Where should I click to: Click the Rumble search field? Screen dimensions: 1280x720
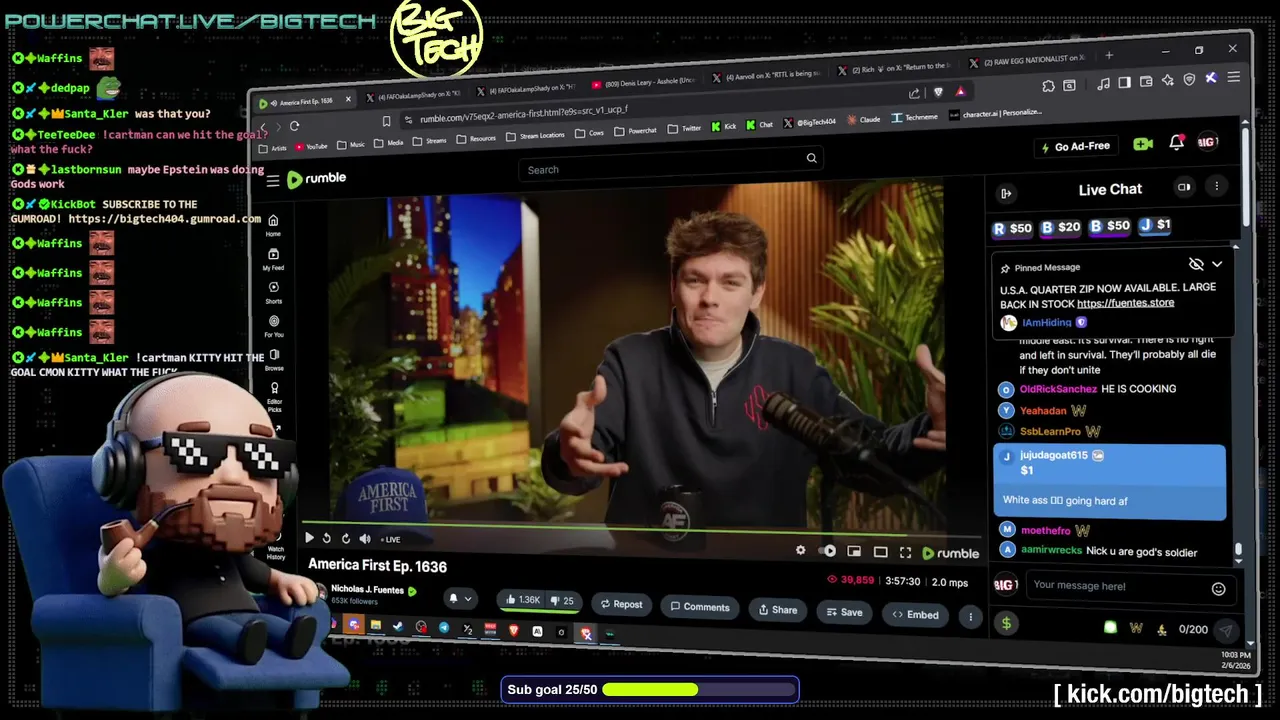click(x=672, y=166)
